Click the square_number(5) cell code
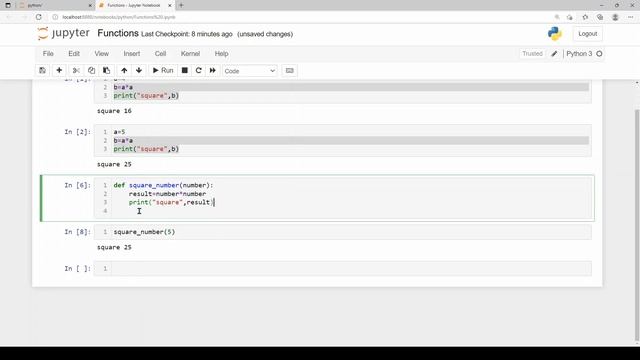Screen dimensions: 640x360 (144, 232)
